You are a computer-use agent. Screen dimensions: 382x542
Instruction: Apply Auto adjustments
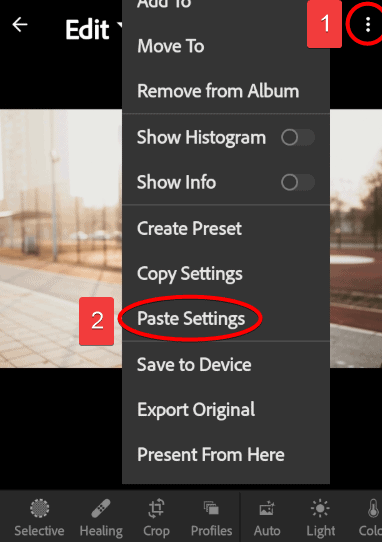[x=267, y=517]
